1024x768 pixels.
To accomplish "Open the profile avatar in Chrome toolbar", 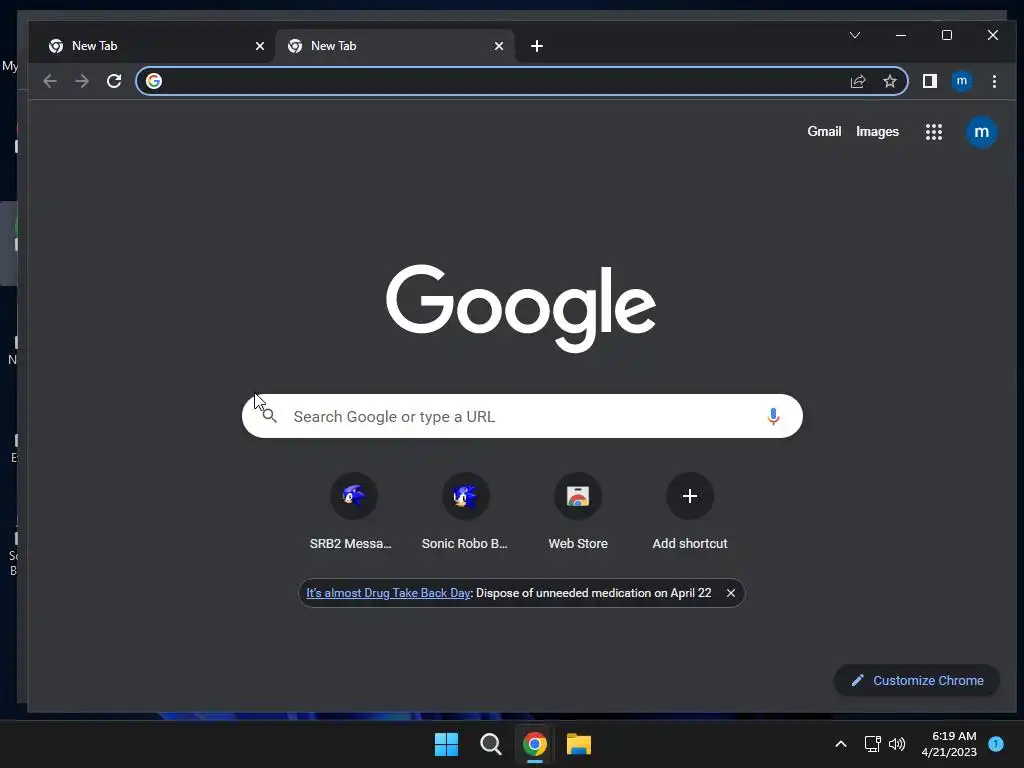I will (961, 81).
